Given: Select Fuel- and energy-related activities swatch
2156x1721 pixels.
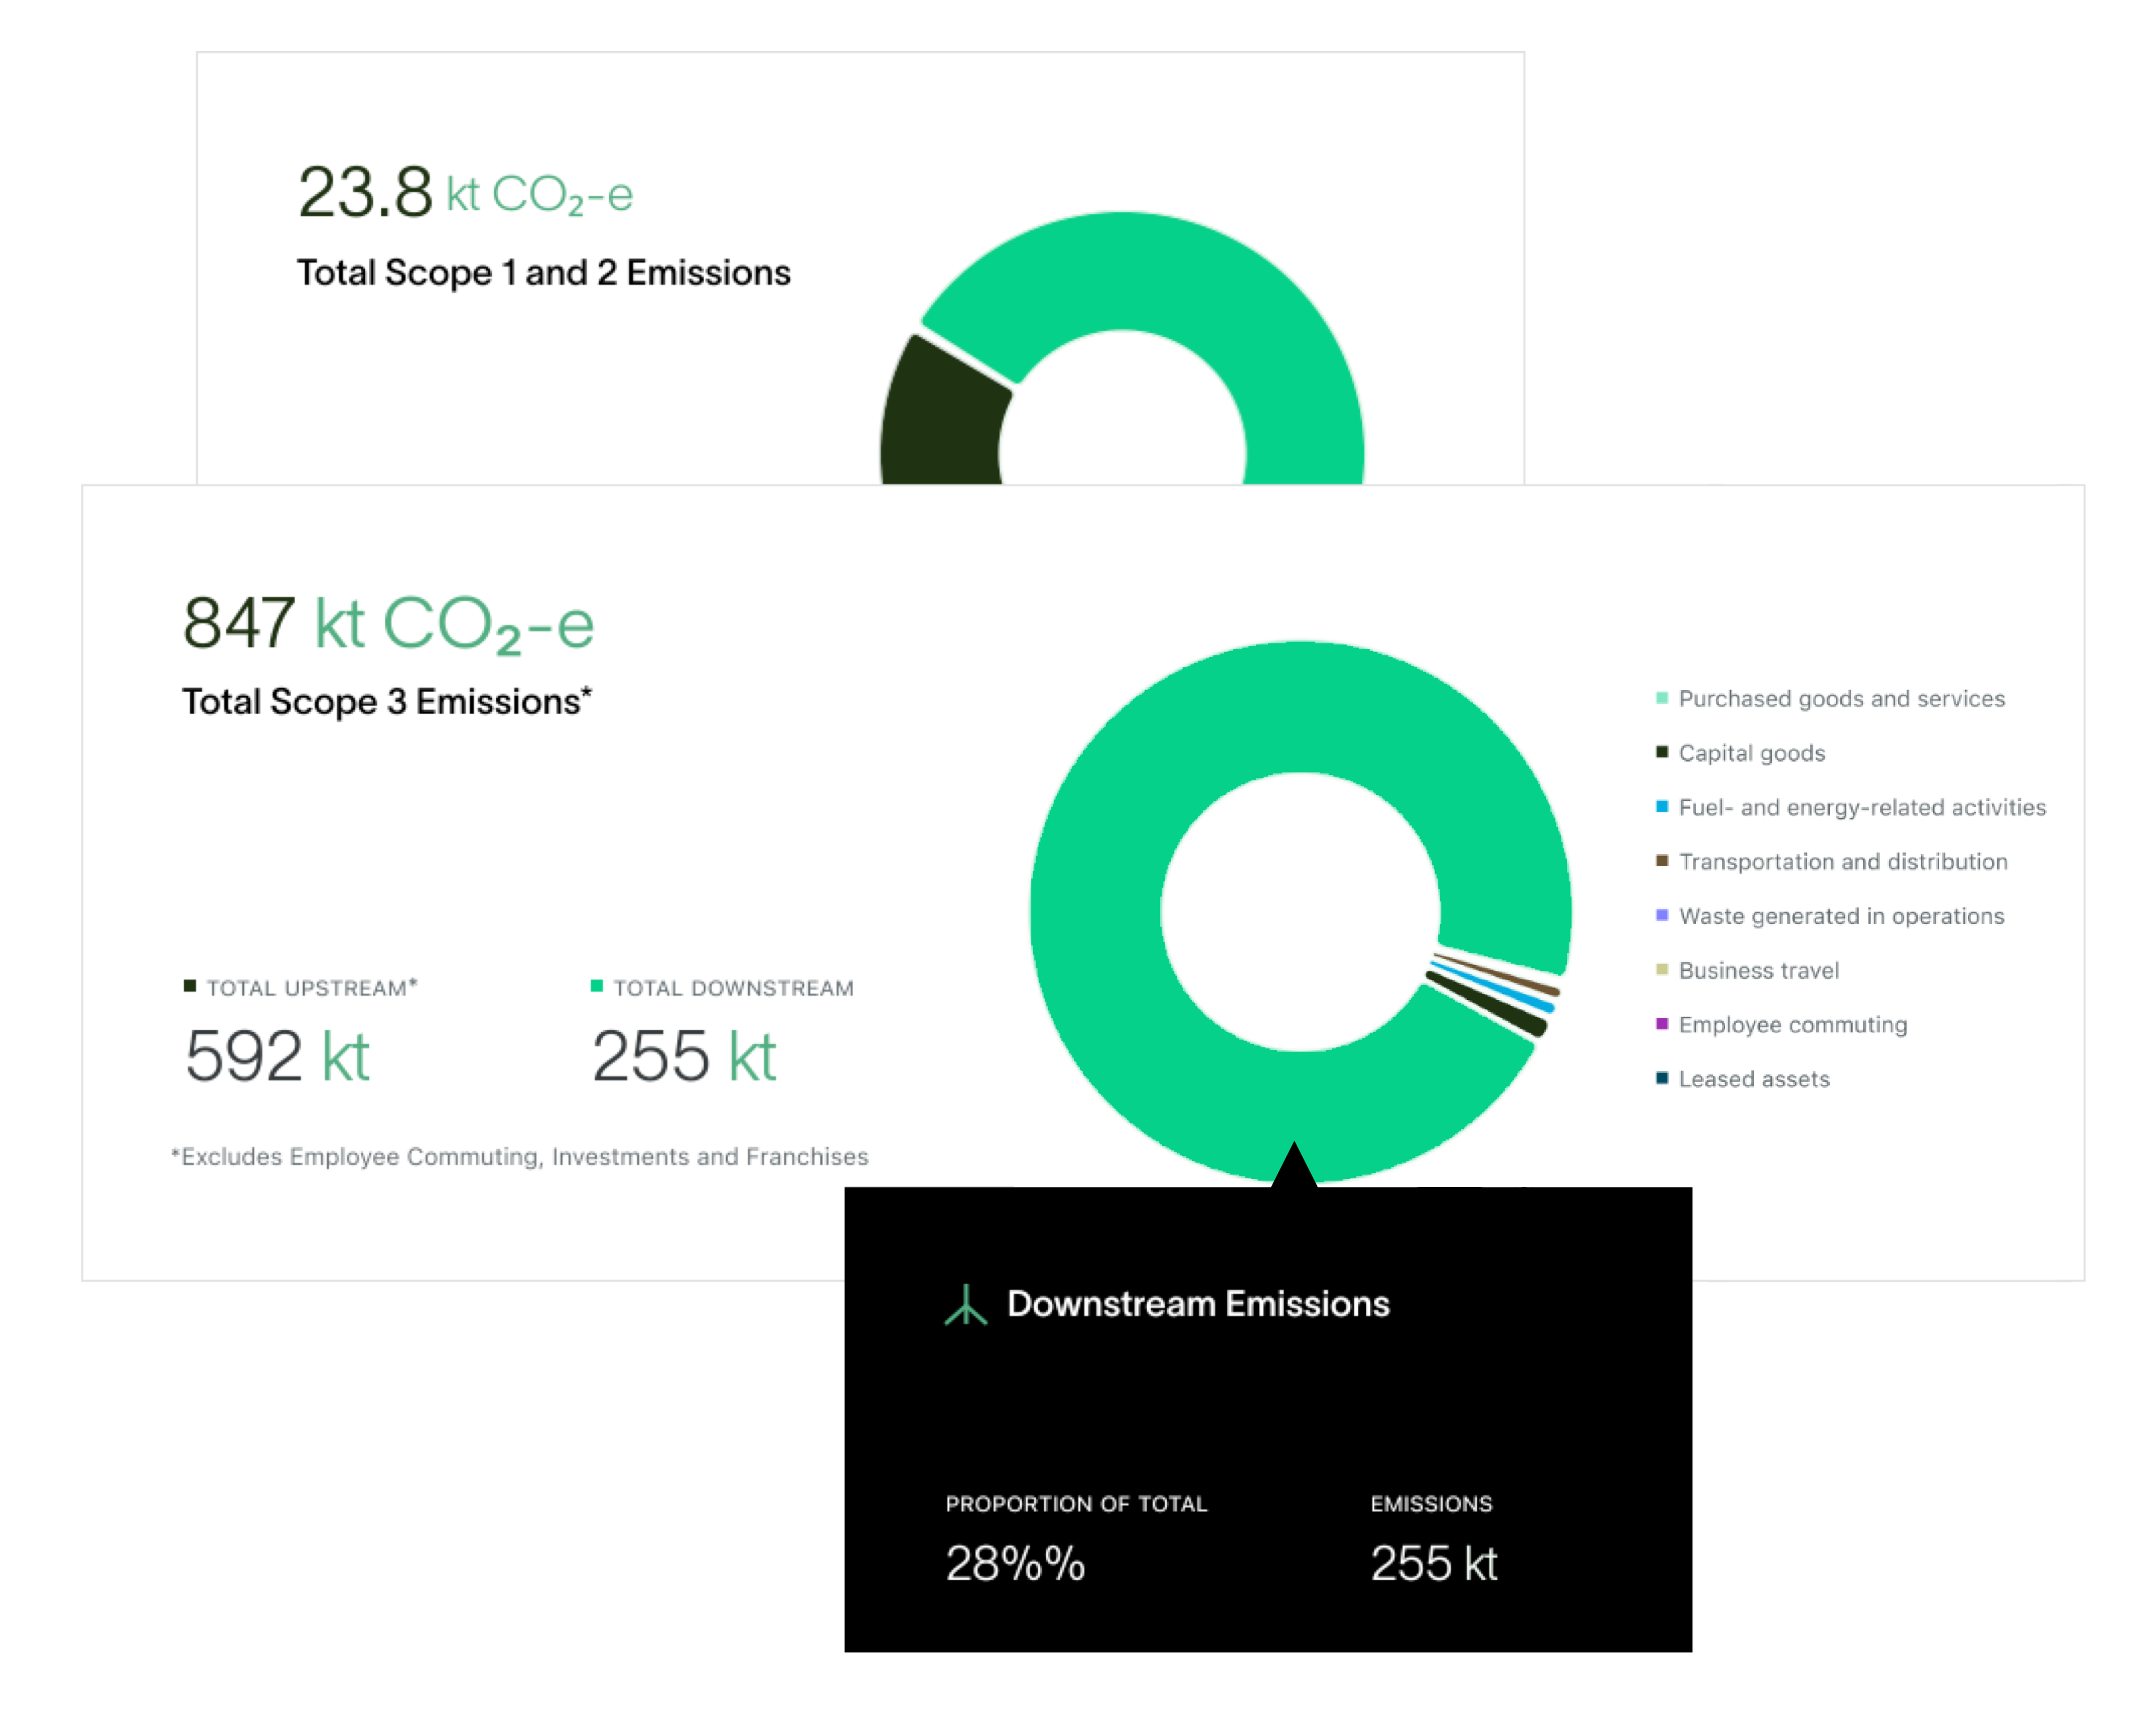Looking at the screenshot, I should pos(1662,806).
